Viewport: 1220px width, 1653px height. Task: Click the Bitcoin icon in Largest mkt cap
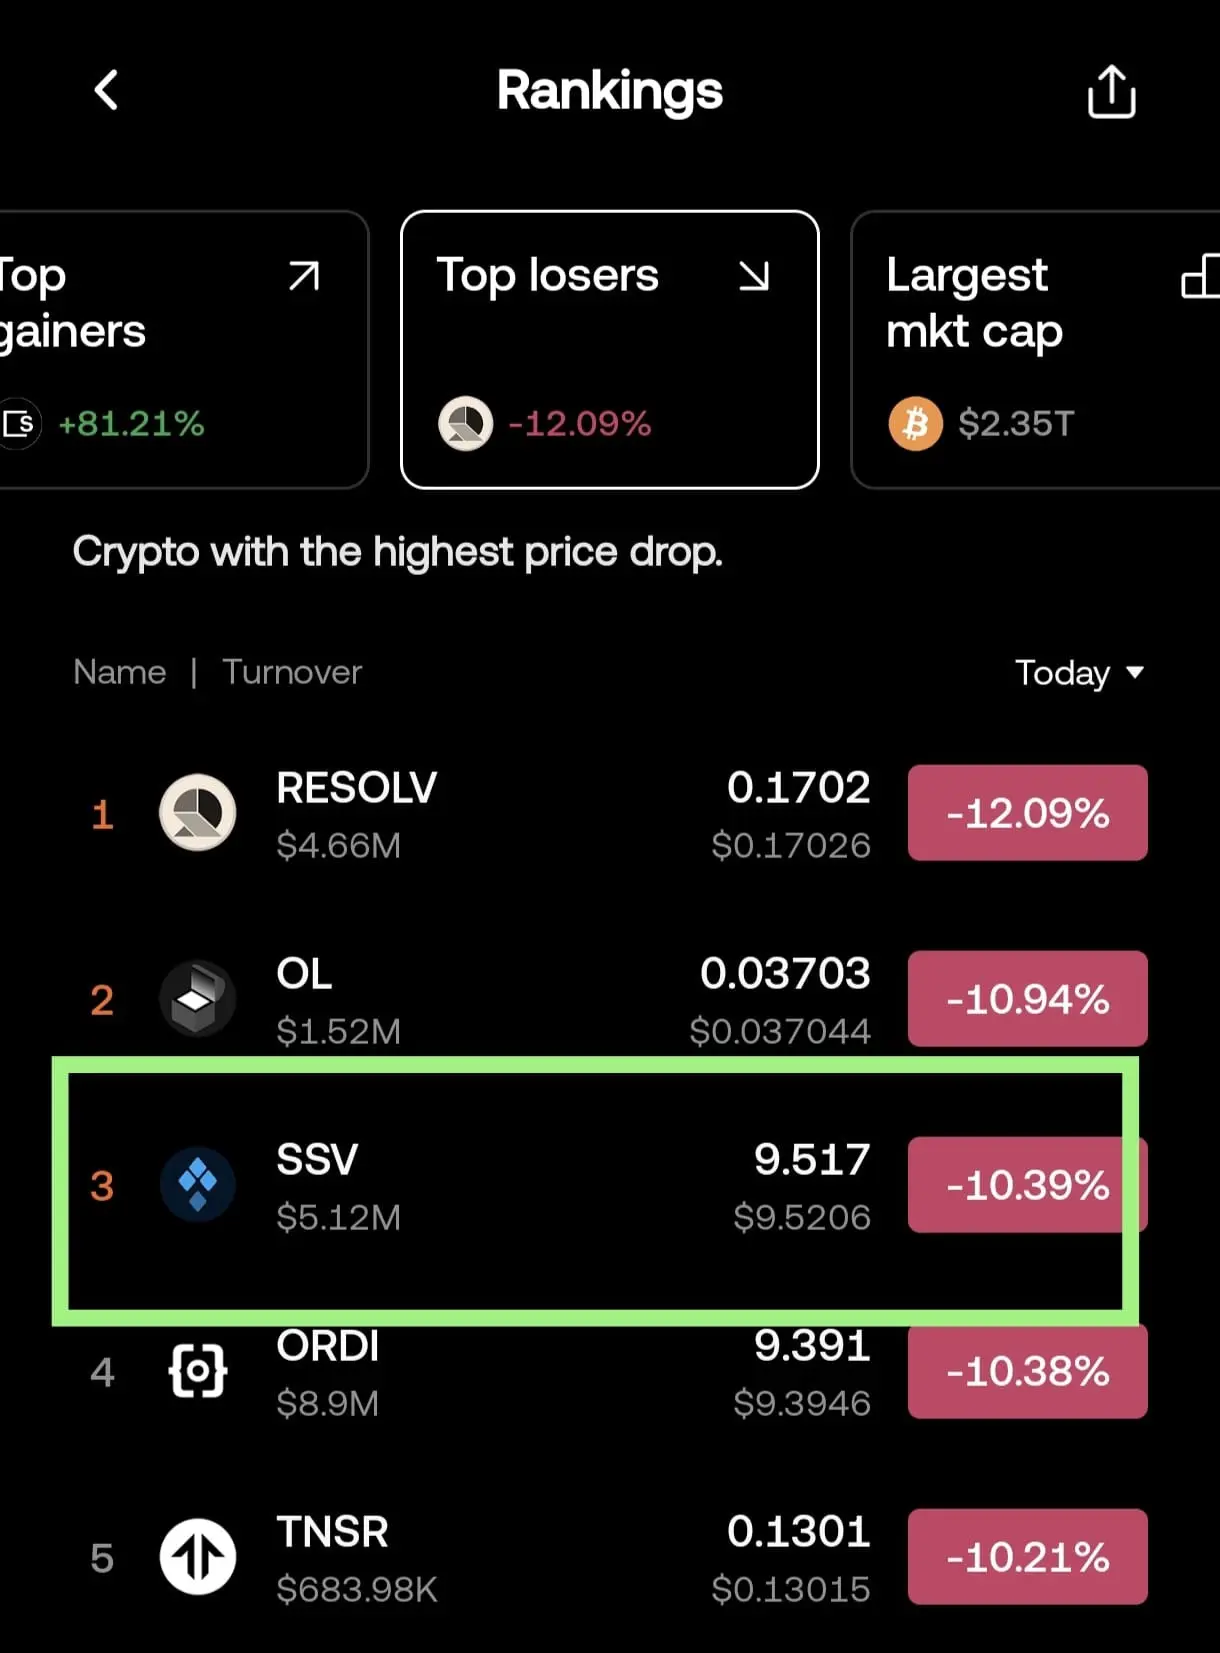(915, 424)
